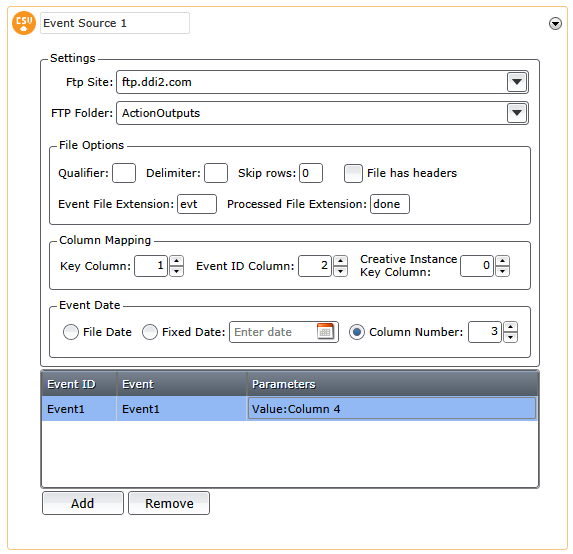Click the Parameters column header
573x554 pixels.
pyautogui.click(x=392, y=384)
